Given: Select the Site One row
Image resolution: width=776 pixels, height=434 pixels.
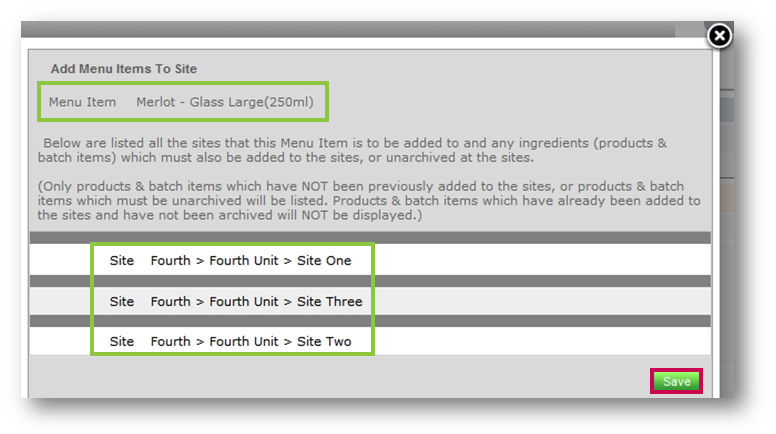Looking at the screenshot, I should pyautogui.click(x=370, y=261).
